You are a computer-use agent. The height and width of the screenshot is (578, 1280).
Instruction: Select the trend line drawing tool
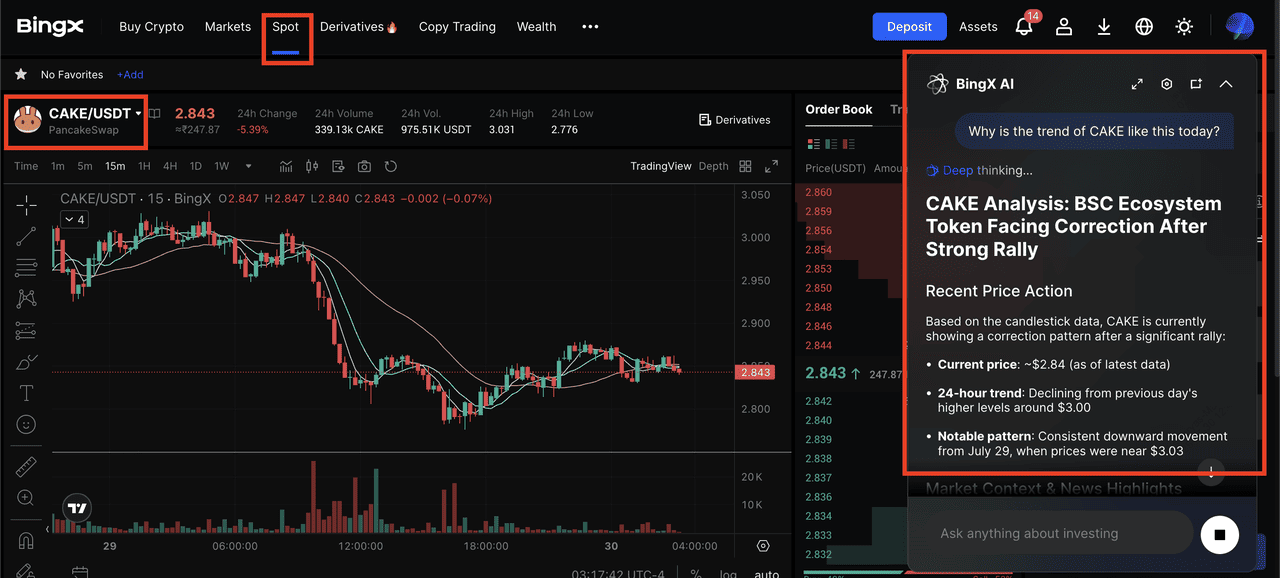point(27,236)
